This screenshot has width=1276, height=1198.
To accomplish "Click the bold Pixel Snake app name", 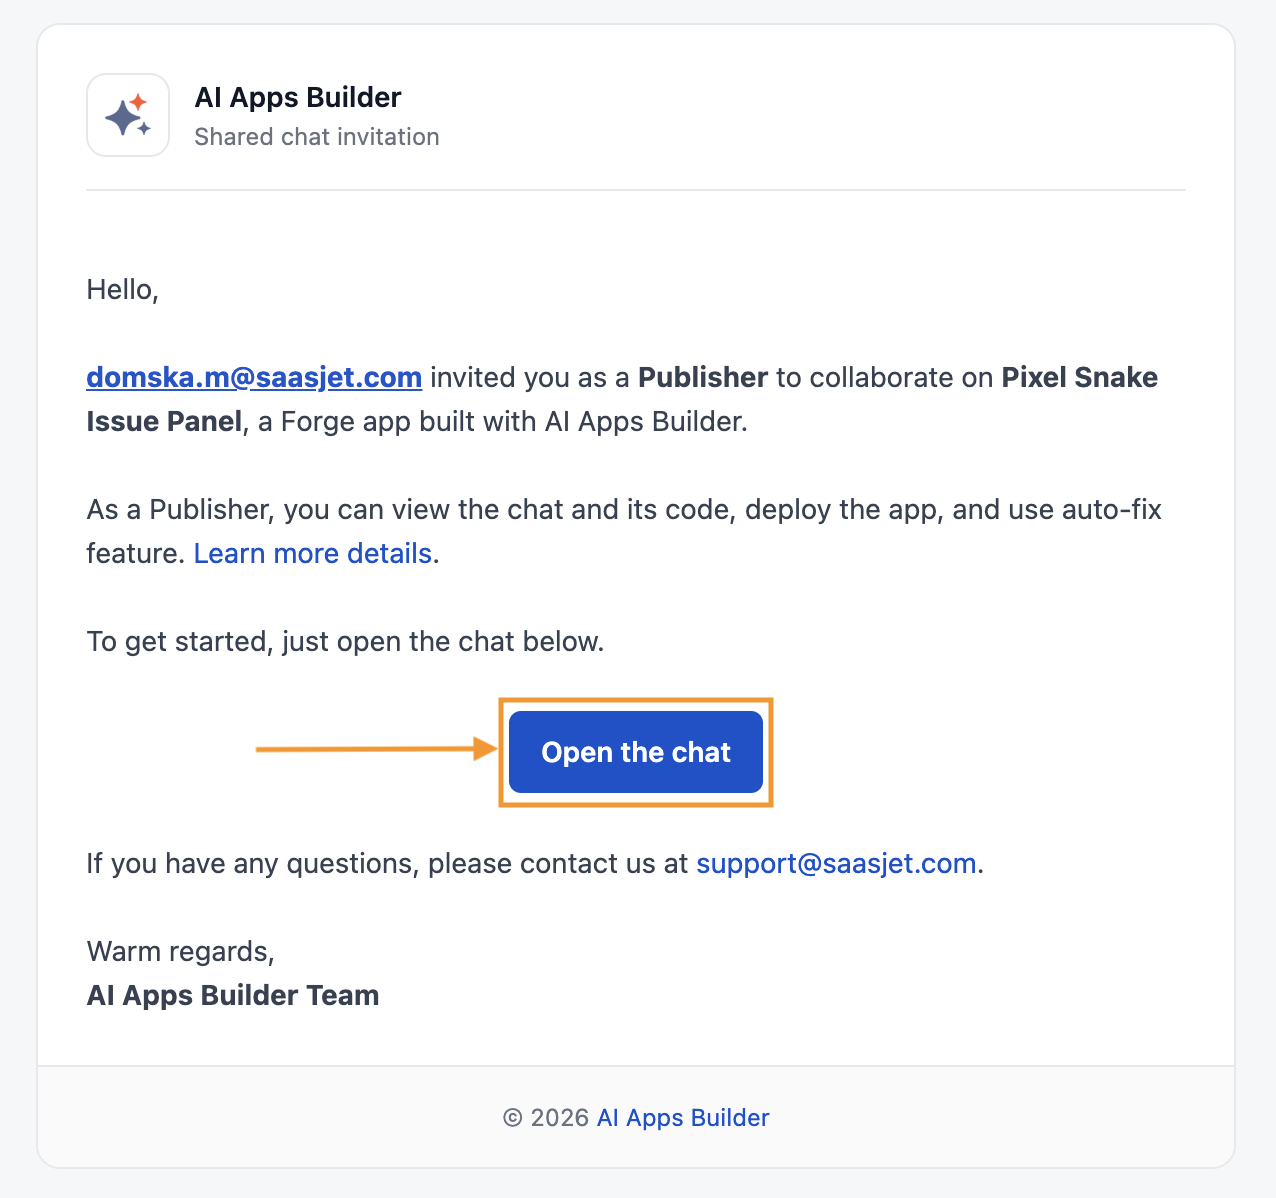I will (1080, 377).
